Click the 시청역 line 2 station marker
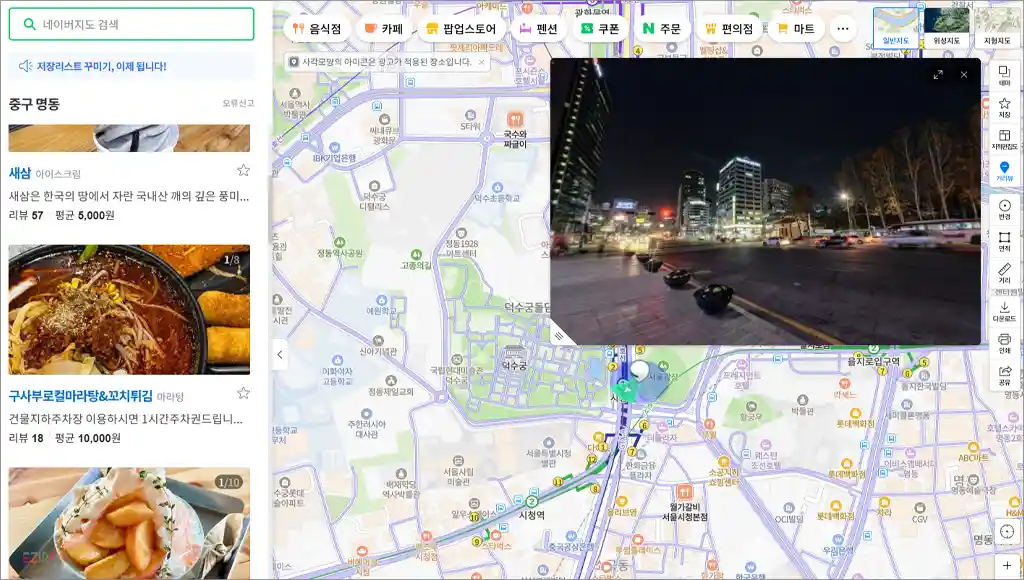 pyautogui.click(x=532, y=502)
